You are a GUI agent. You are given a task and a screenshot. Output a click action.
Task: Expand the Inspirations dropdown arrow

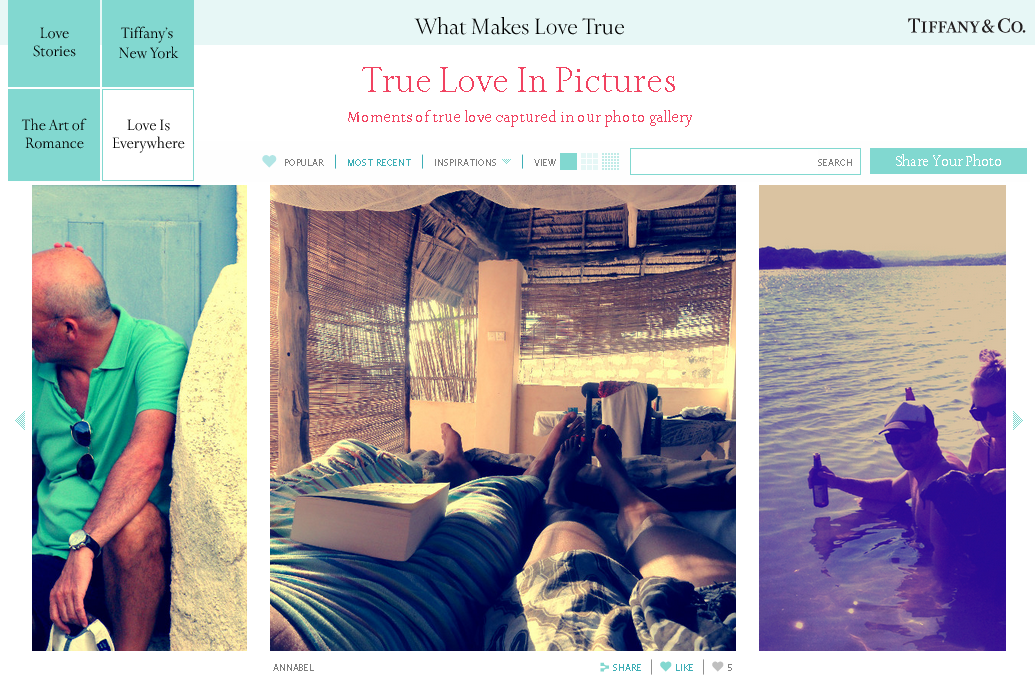pos(506,162)
